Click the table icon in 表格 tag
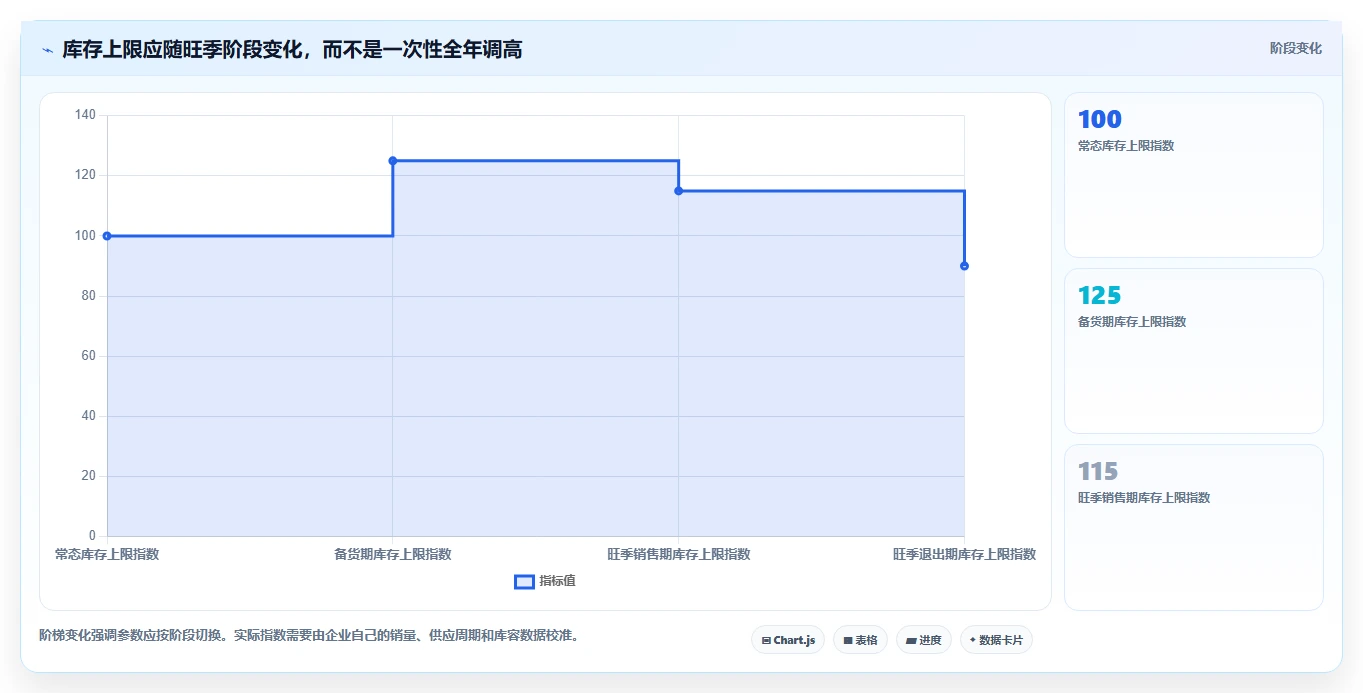Image resolution: width=1363 pixels, height=693 pixels. (x=848, y=640)
